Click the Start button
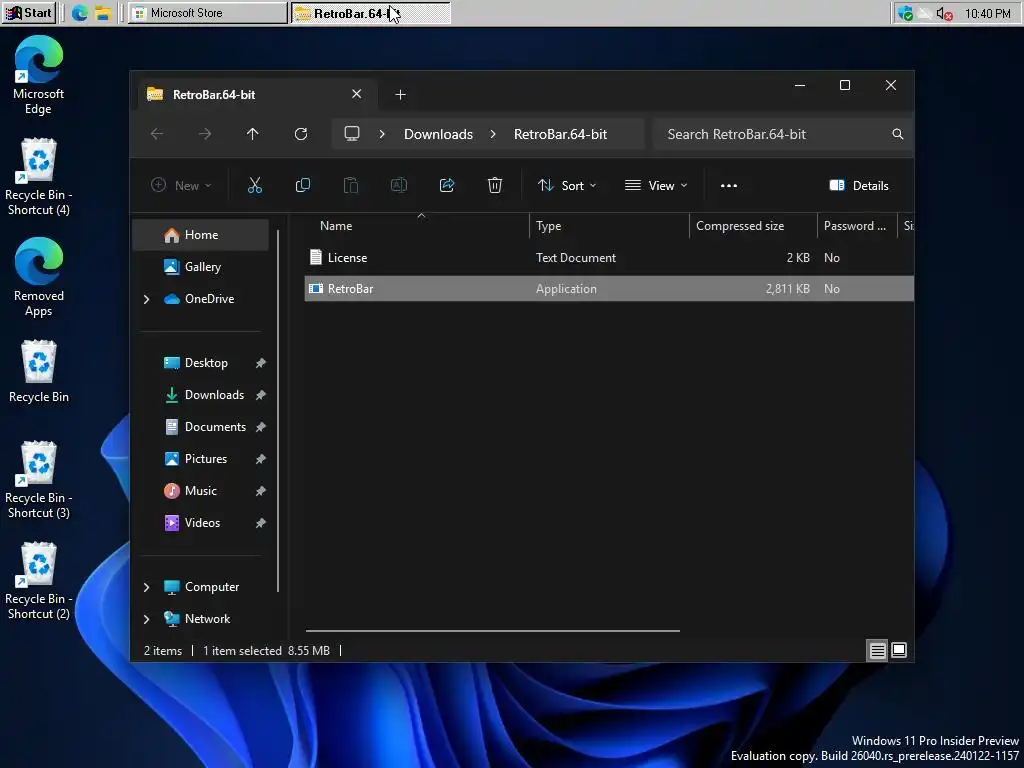Screen dimensions: 1024x768 coord(29,13)
